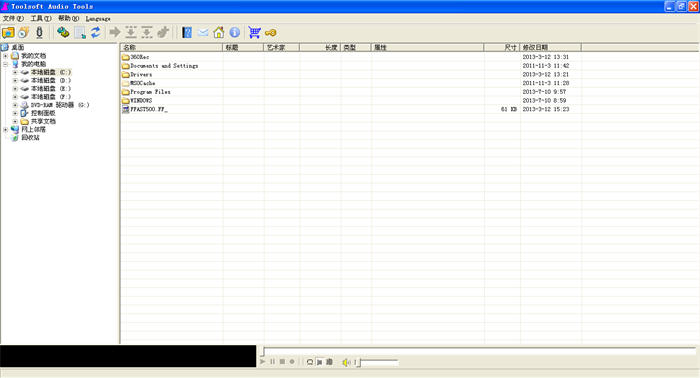Viewport: 700px width, 378px height.
Task: Open the help book icon
Action: pos(187,32)
